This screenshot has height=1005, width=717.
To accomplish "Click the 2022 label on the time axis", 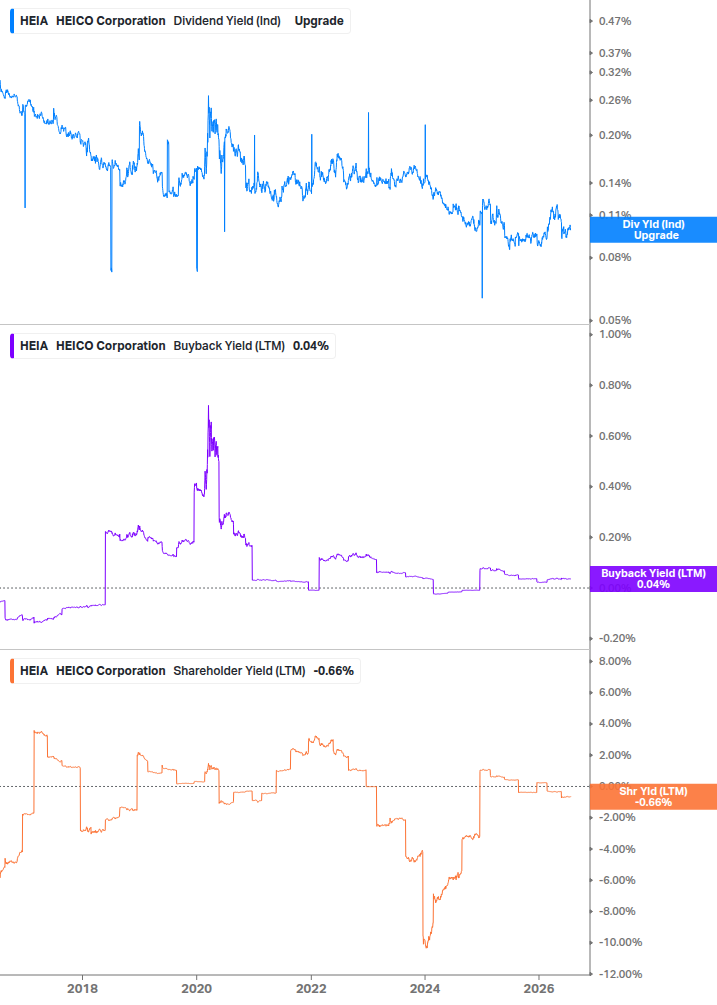I will (311, 988).
